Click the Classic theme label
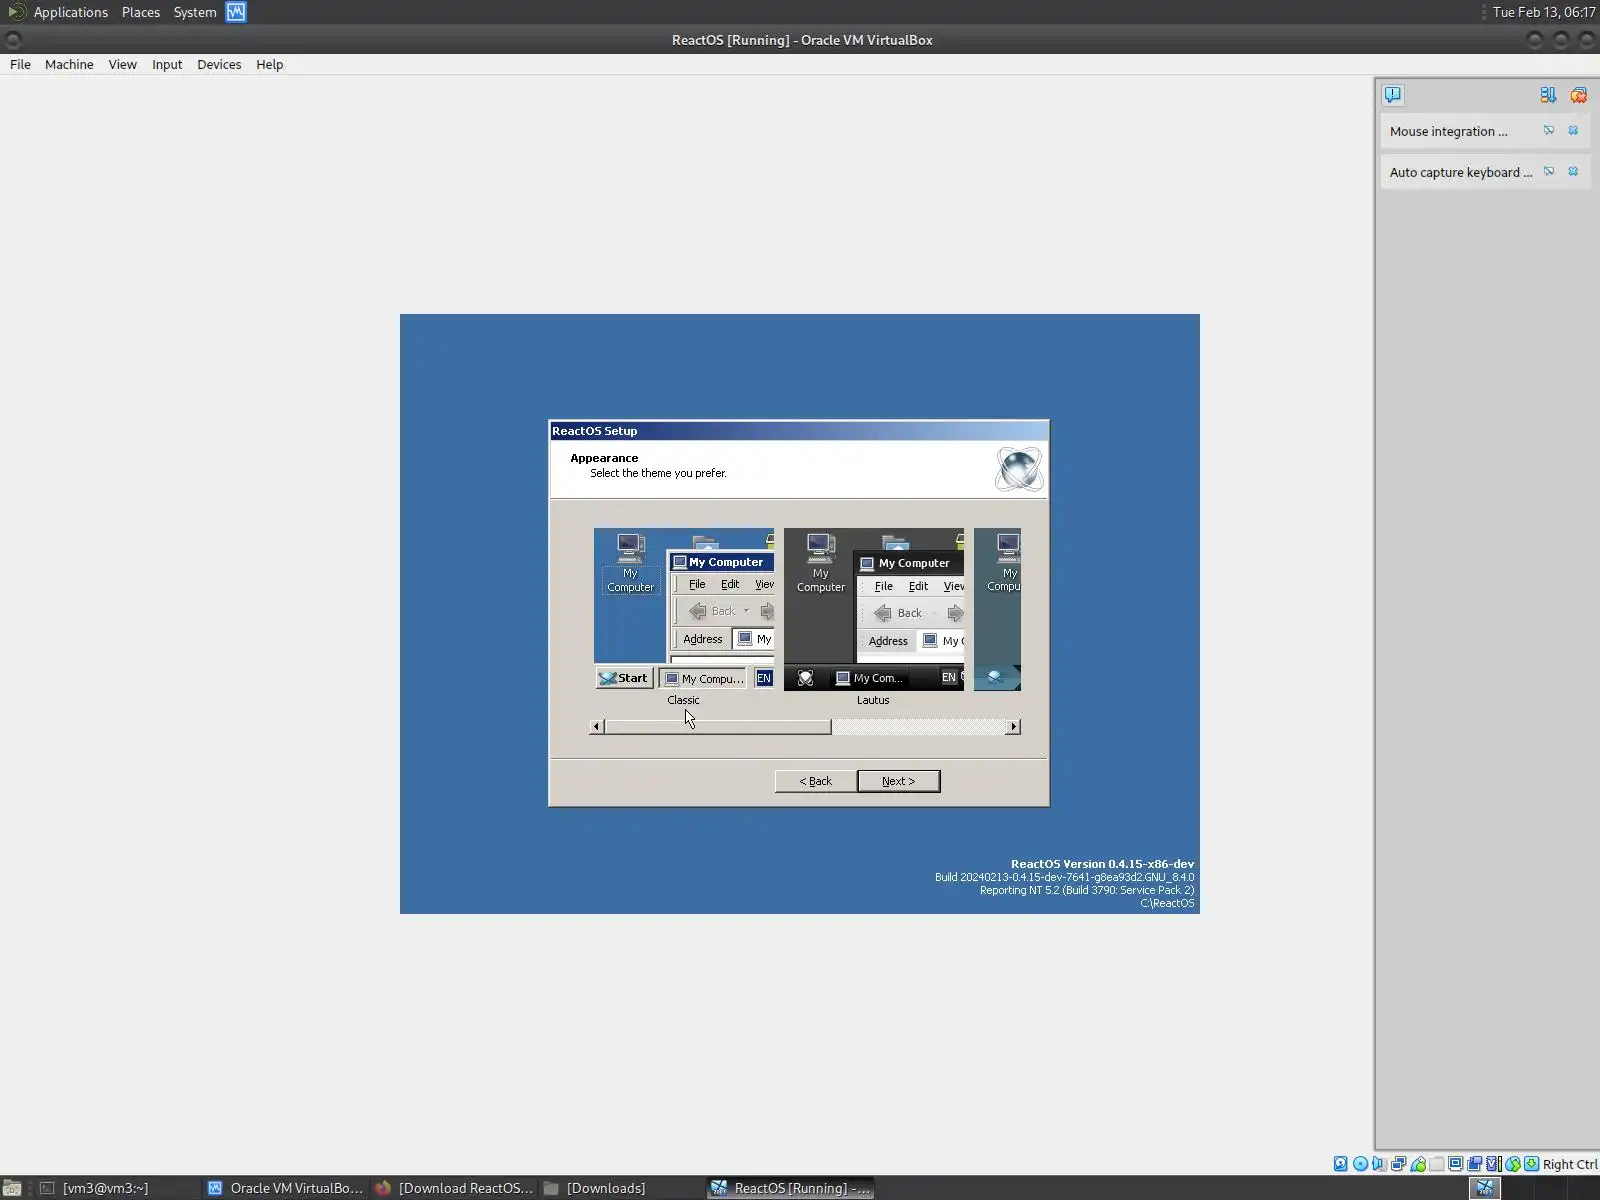 pos(683,700)
